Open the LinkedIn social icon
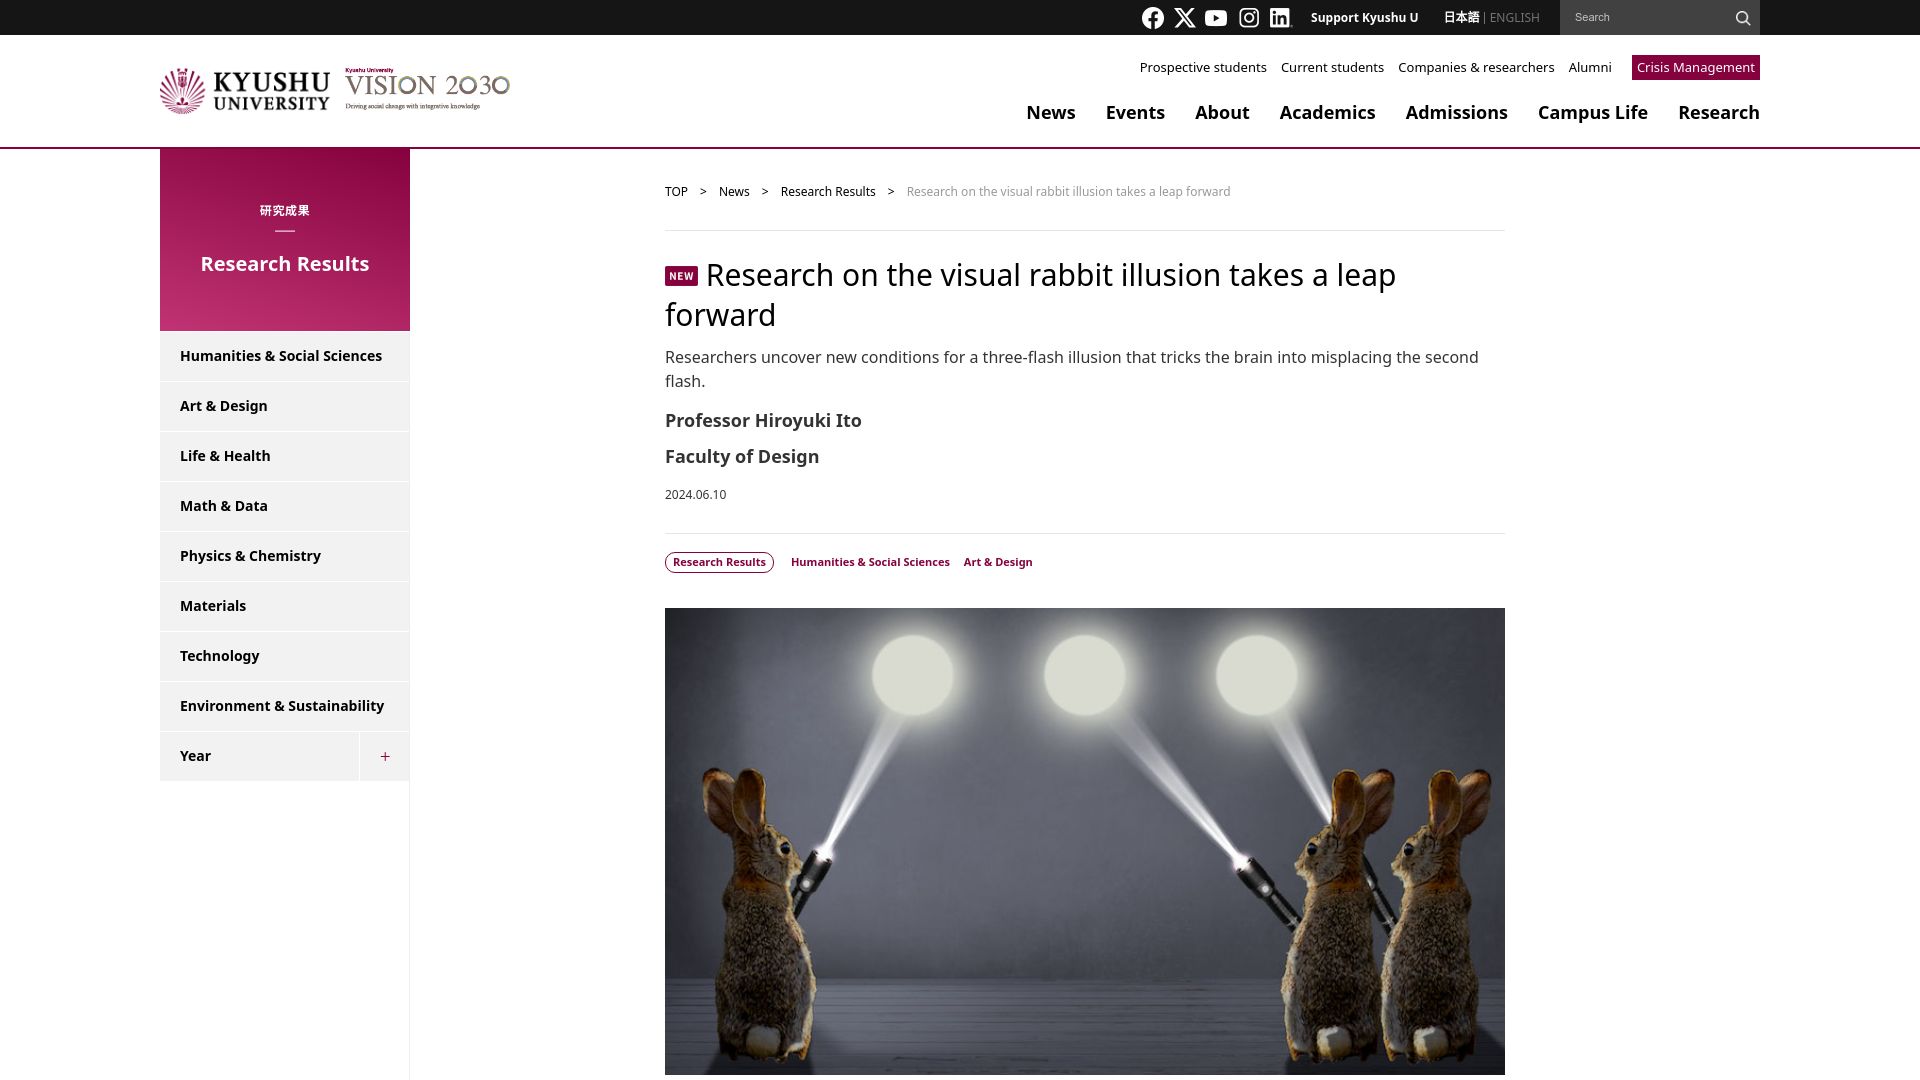 tap(1281, 18)
